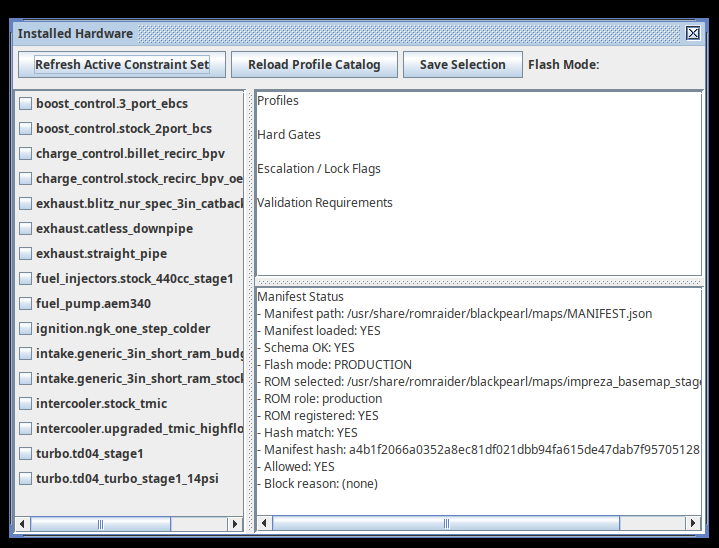Viewport: 719px width, 548px height.
Task: Select exhaust.catless_downpipe hardware checkbox
Action: [26, 229]
